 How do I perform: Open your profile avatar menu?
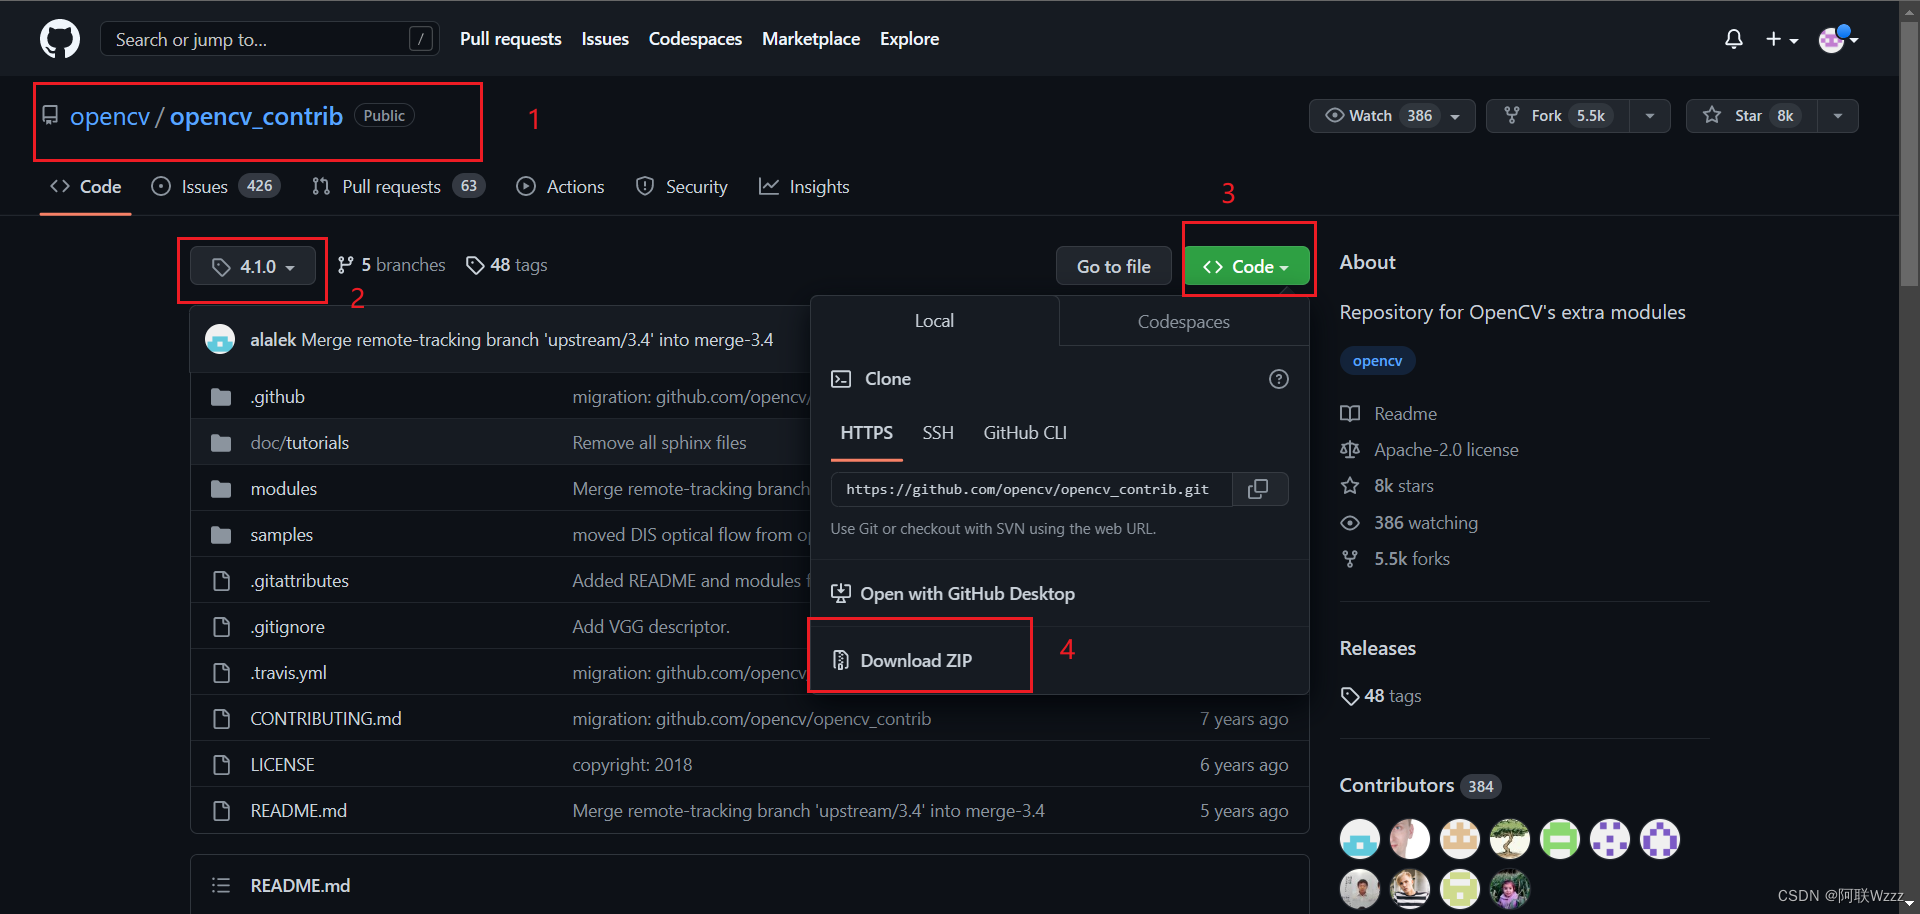[1833, 38]
